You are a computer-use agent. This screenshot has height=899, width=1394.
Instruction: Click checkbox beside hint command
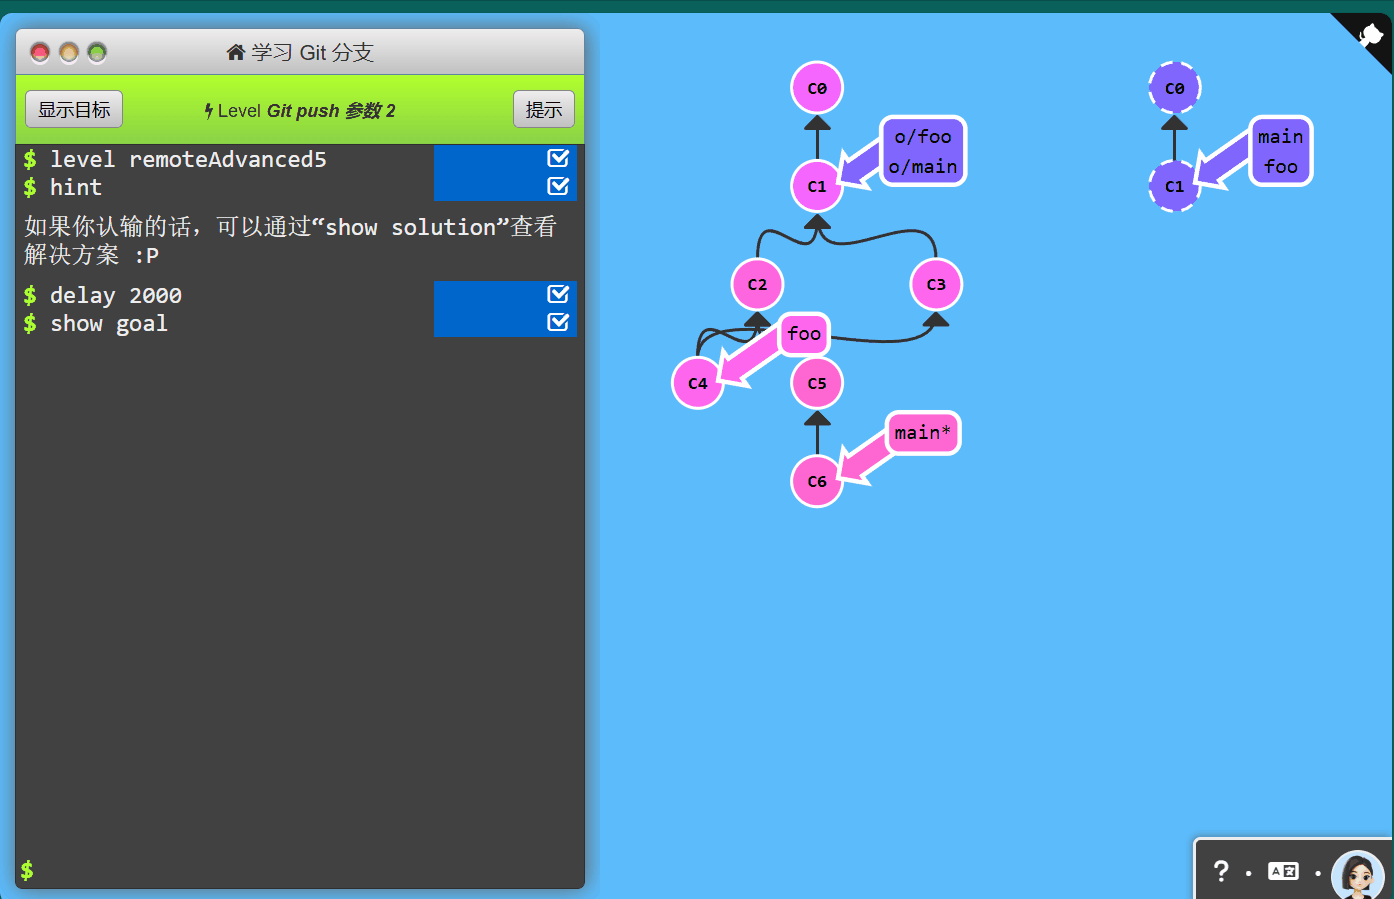coord(558,186)
